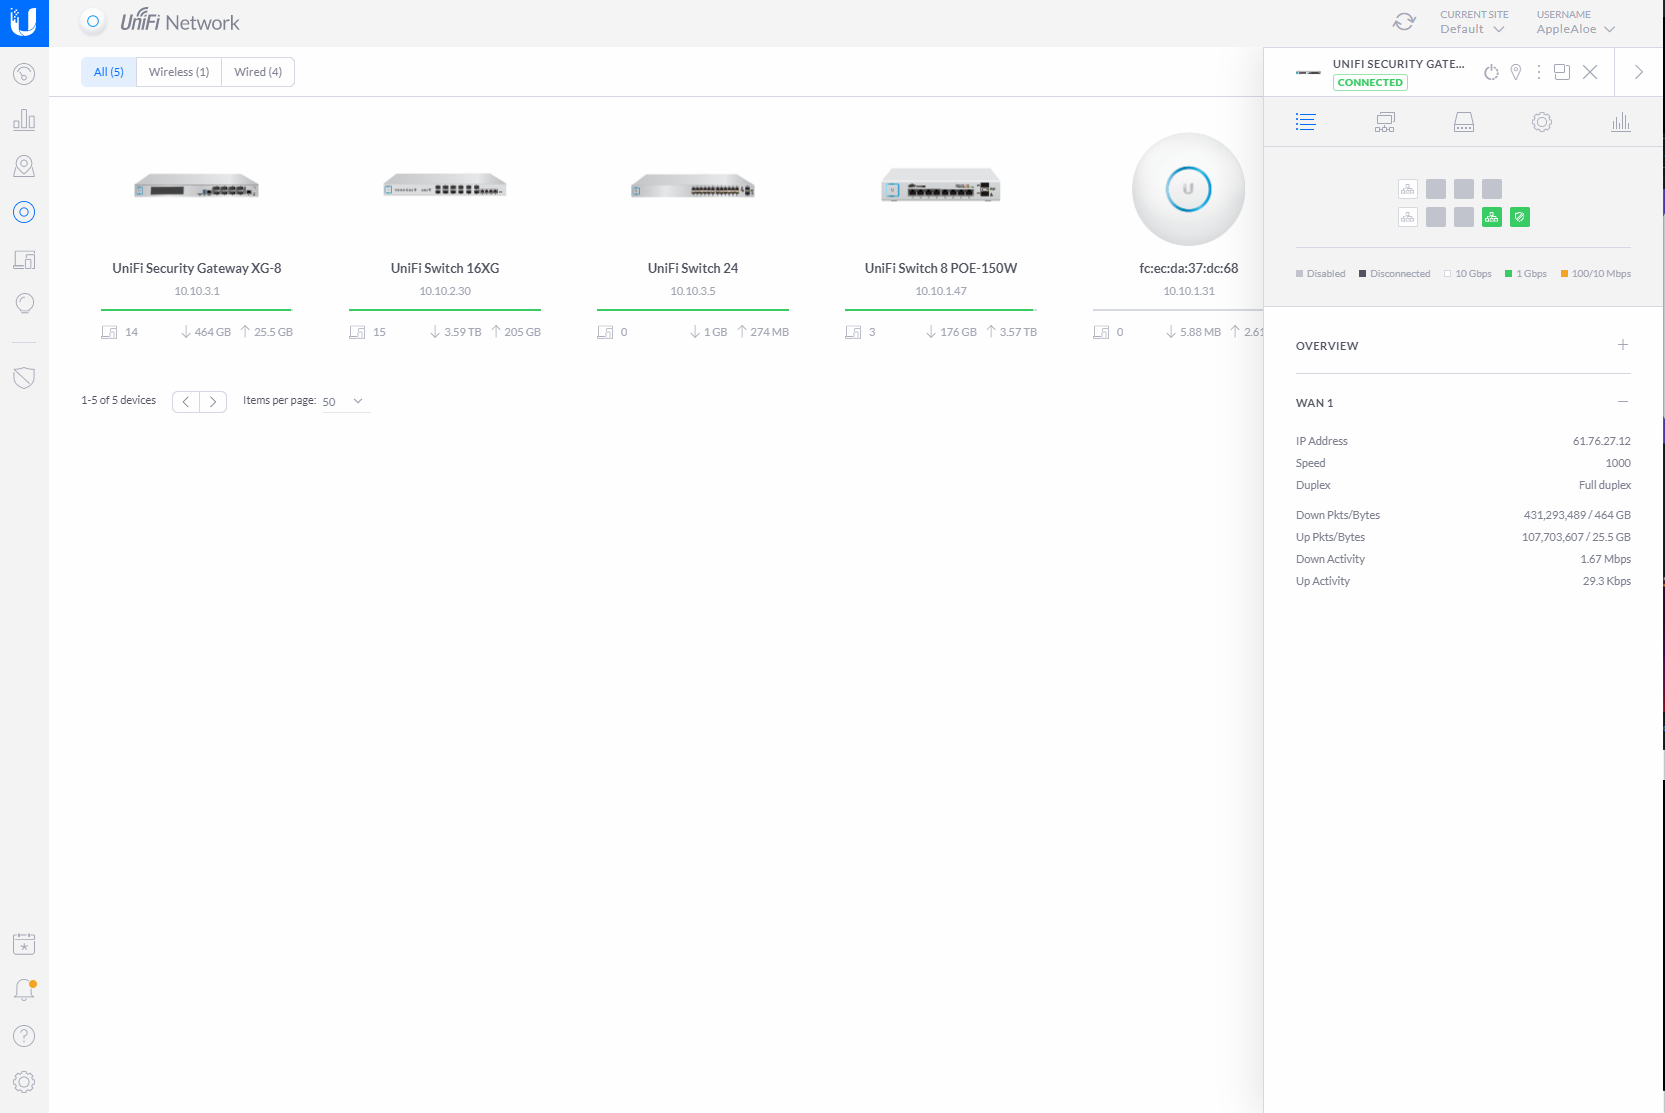This screenshot has height=1113, width=1665.
Task: Open the Alerts bell icon
Action: (x=24, y=990)
